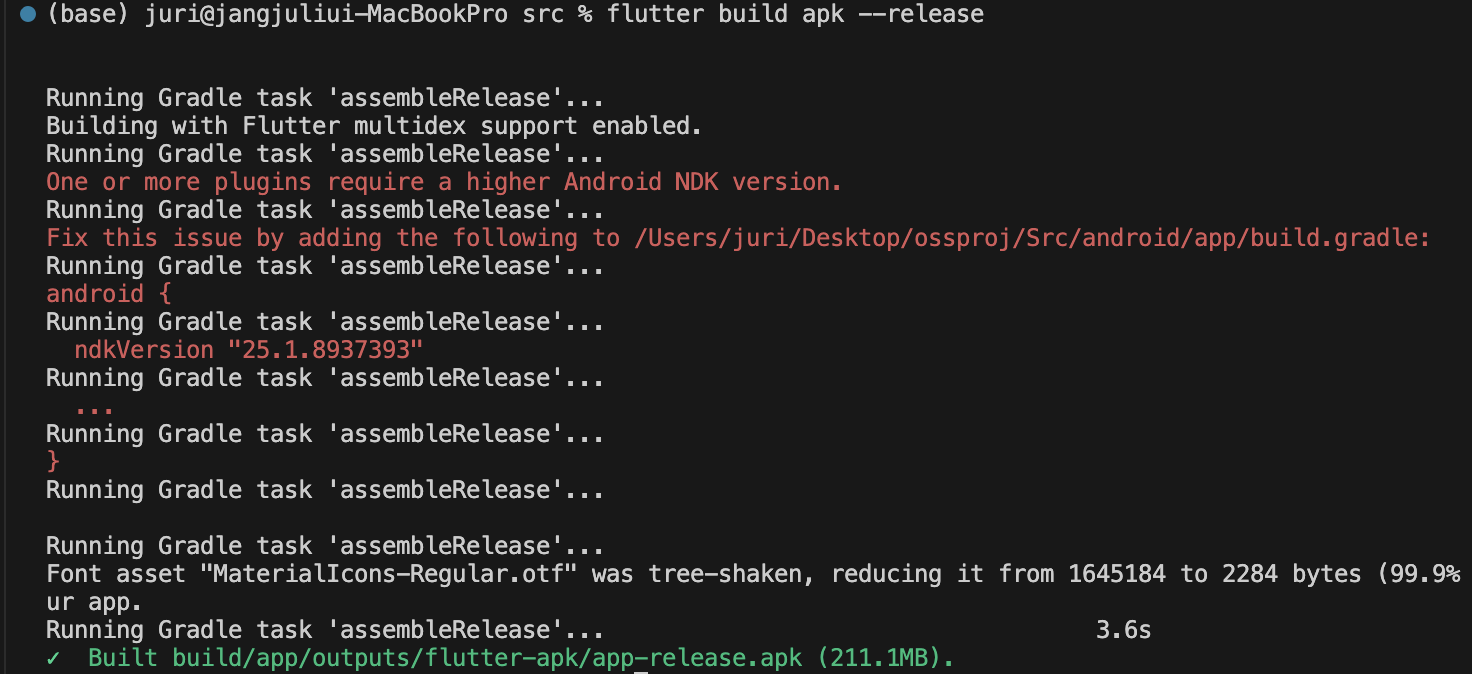
Task: Open the build.gradle file path link
Action: [1027, 238]
